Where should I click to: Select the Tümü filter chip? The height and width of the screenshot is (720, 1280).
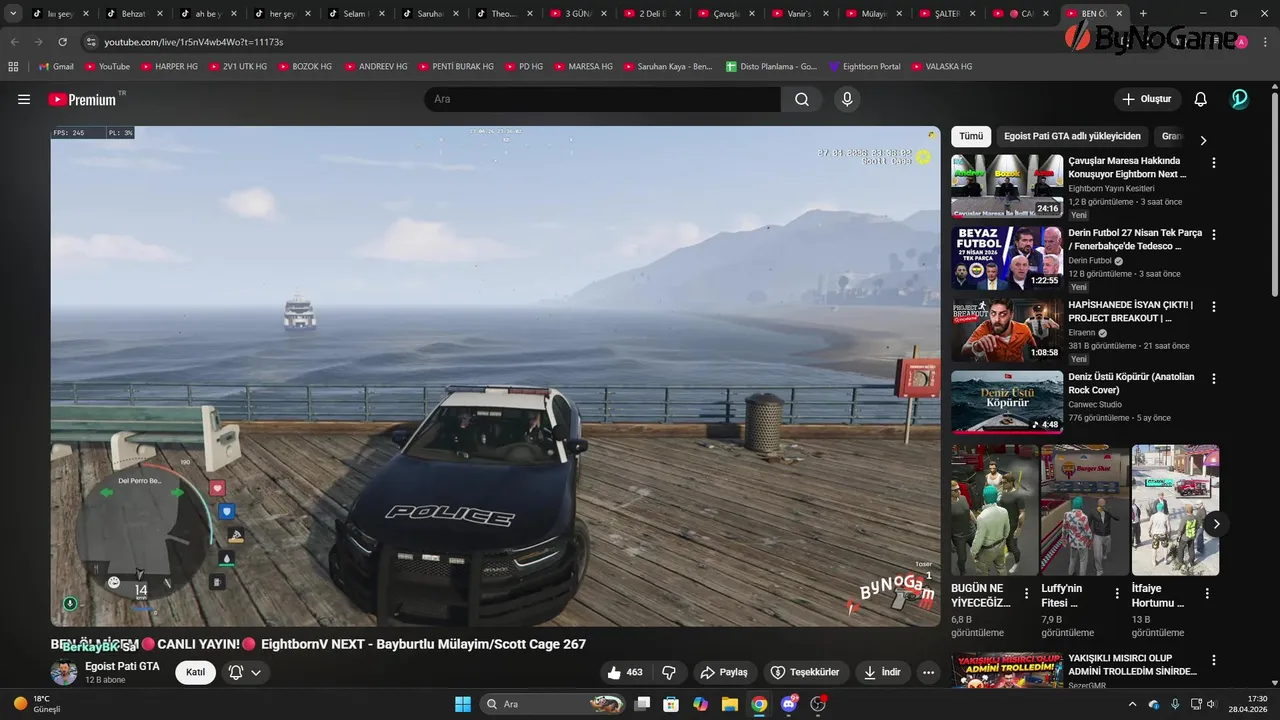pos(971,137)
